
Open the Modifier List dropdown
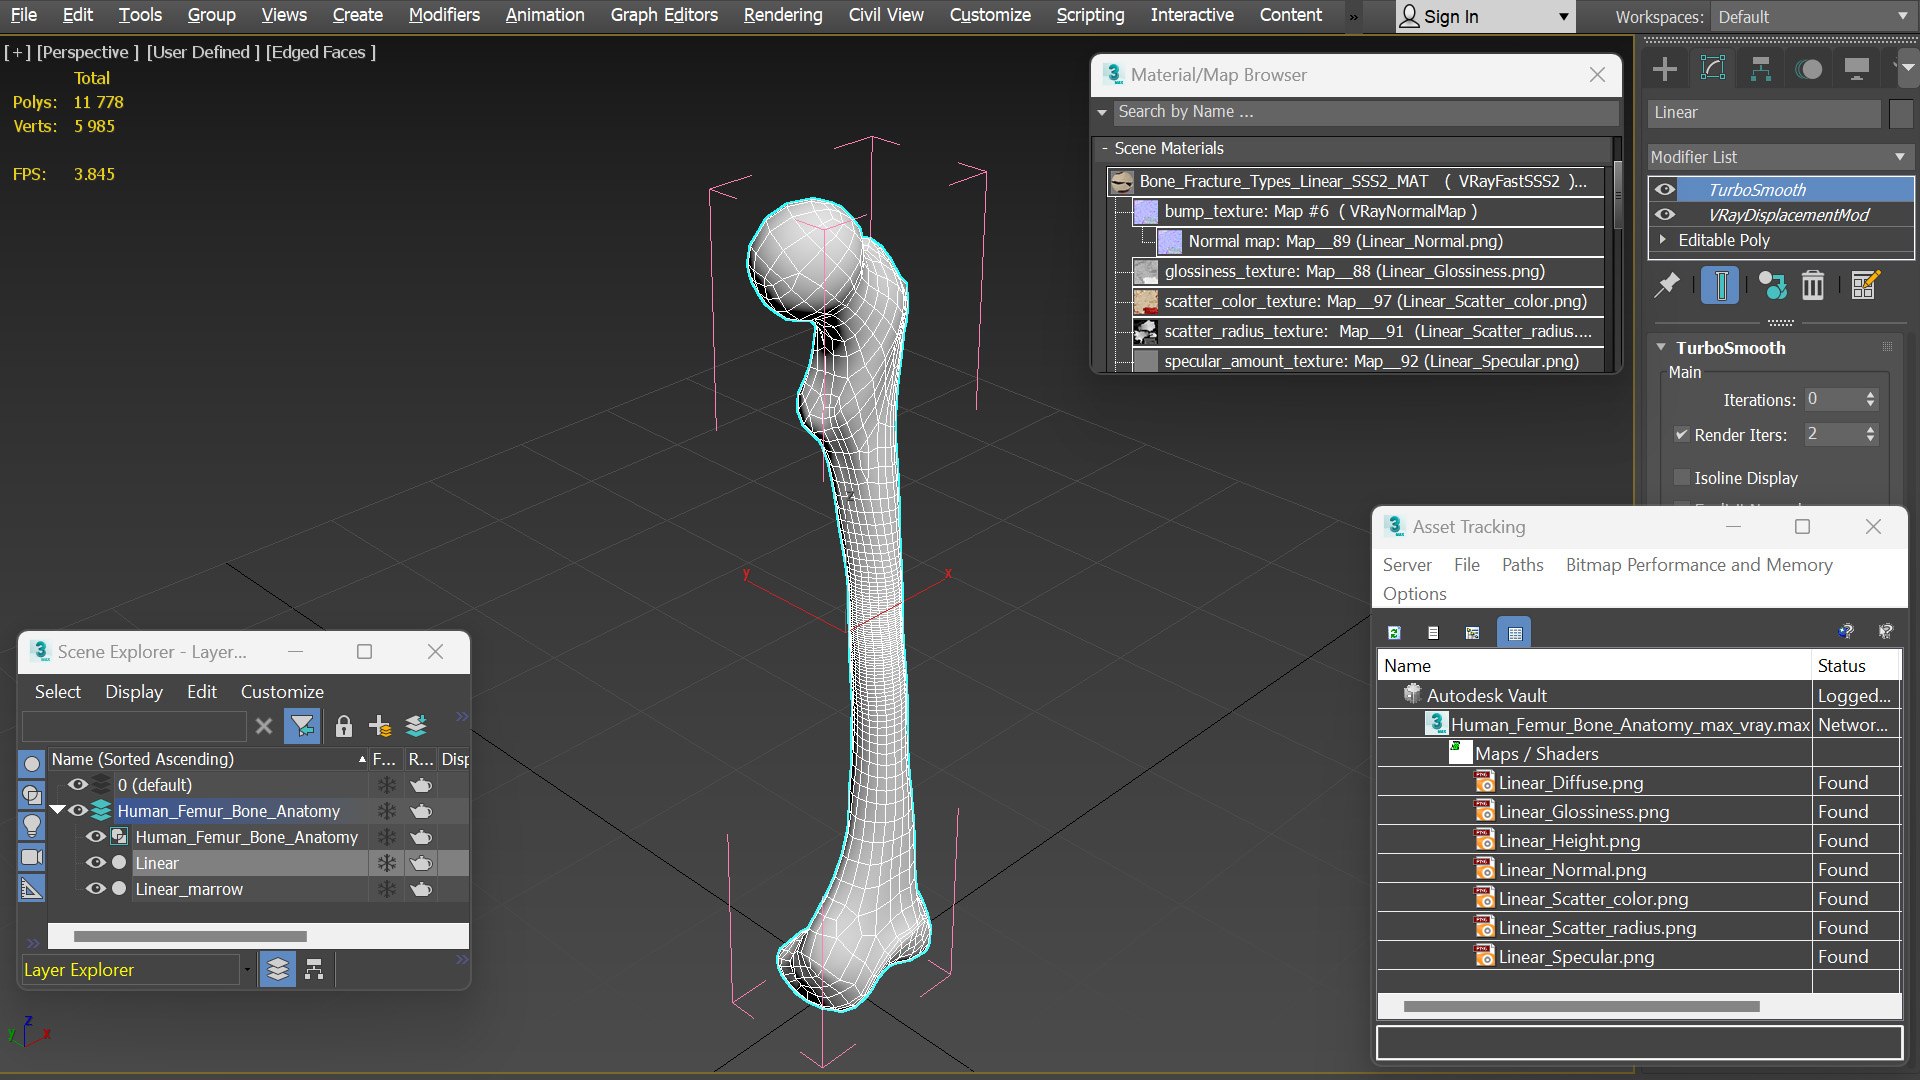(x=1780, y=157)
